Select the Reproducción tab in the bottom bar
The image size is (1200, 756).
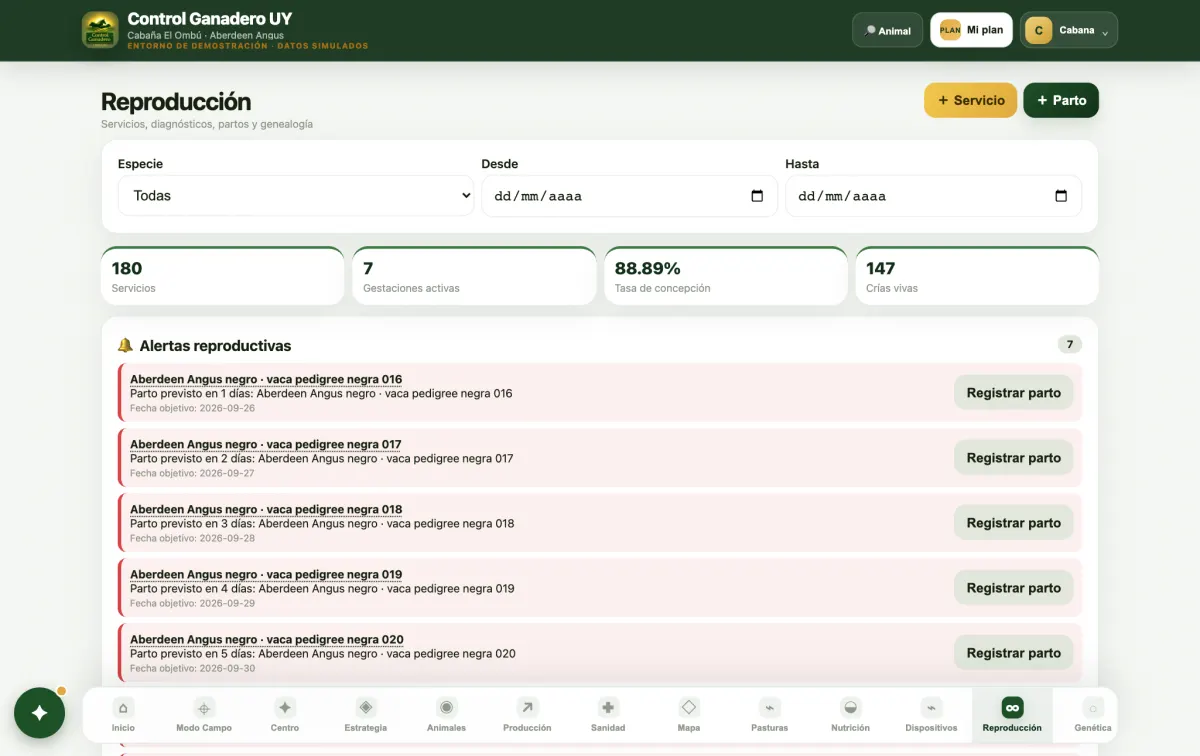(1012, 715)
